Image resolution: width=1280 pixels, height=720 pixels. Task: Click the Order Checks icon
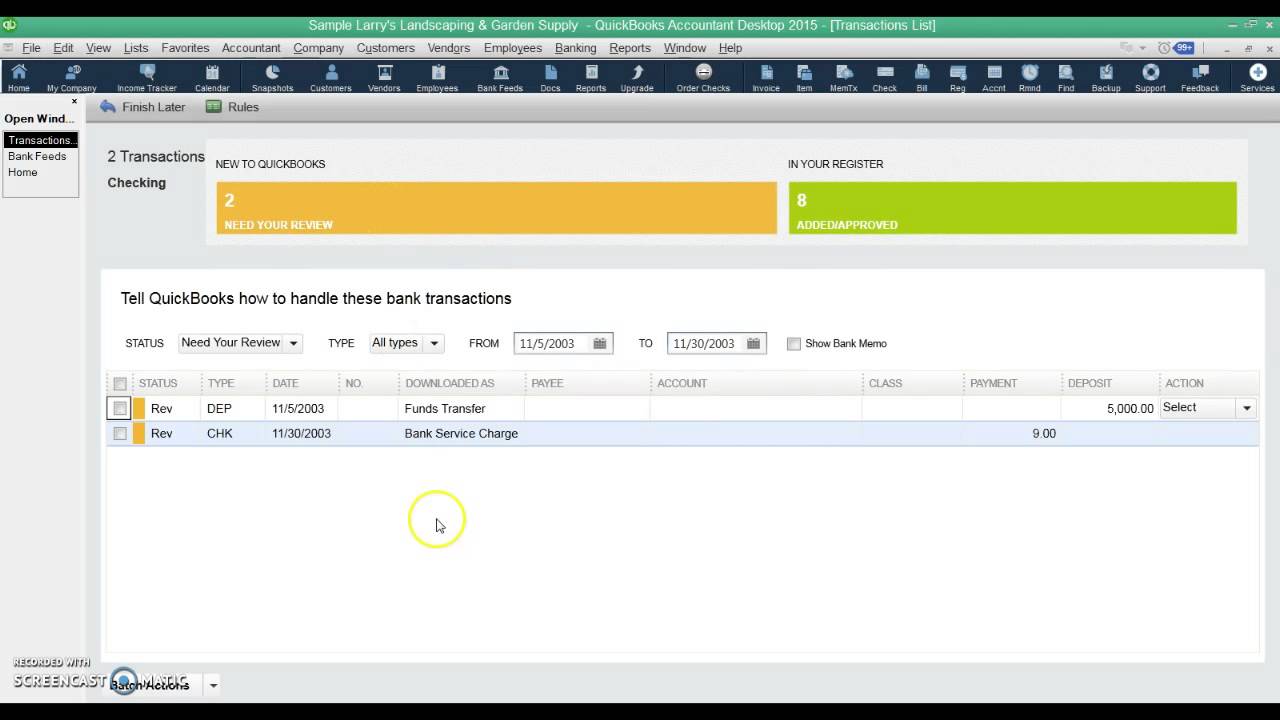pos(703,78)
